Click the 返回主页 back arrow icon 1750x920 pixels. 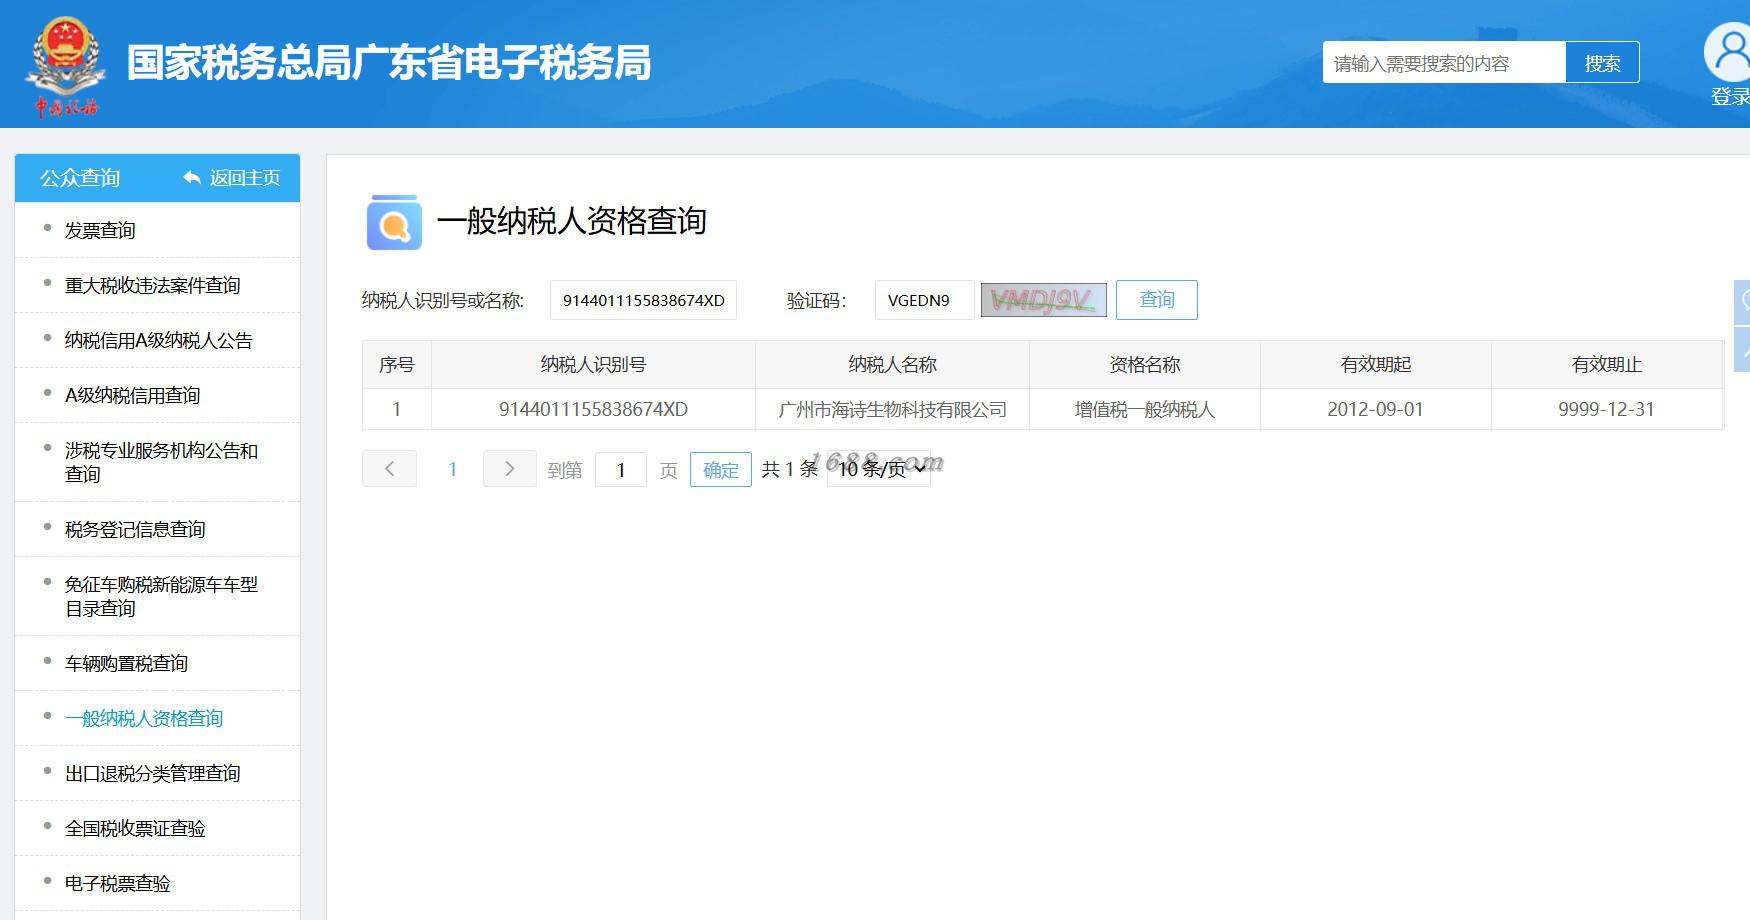192,178
